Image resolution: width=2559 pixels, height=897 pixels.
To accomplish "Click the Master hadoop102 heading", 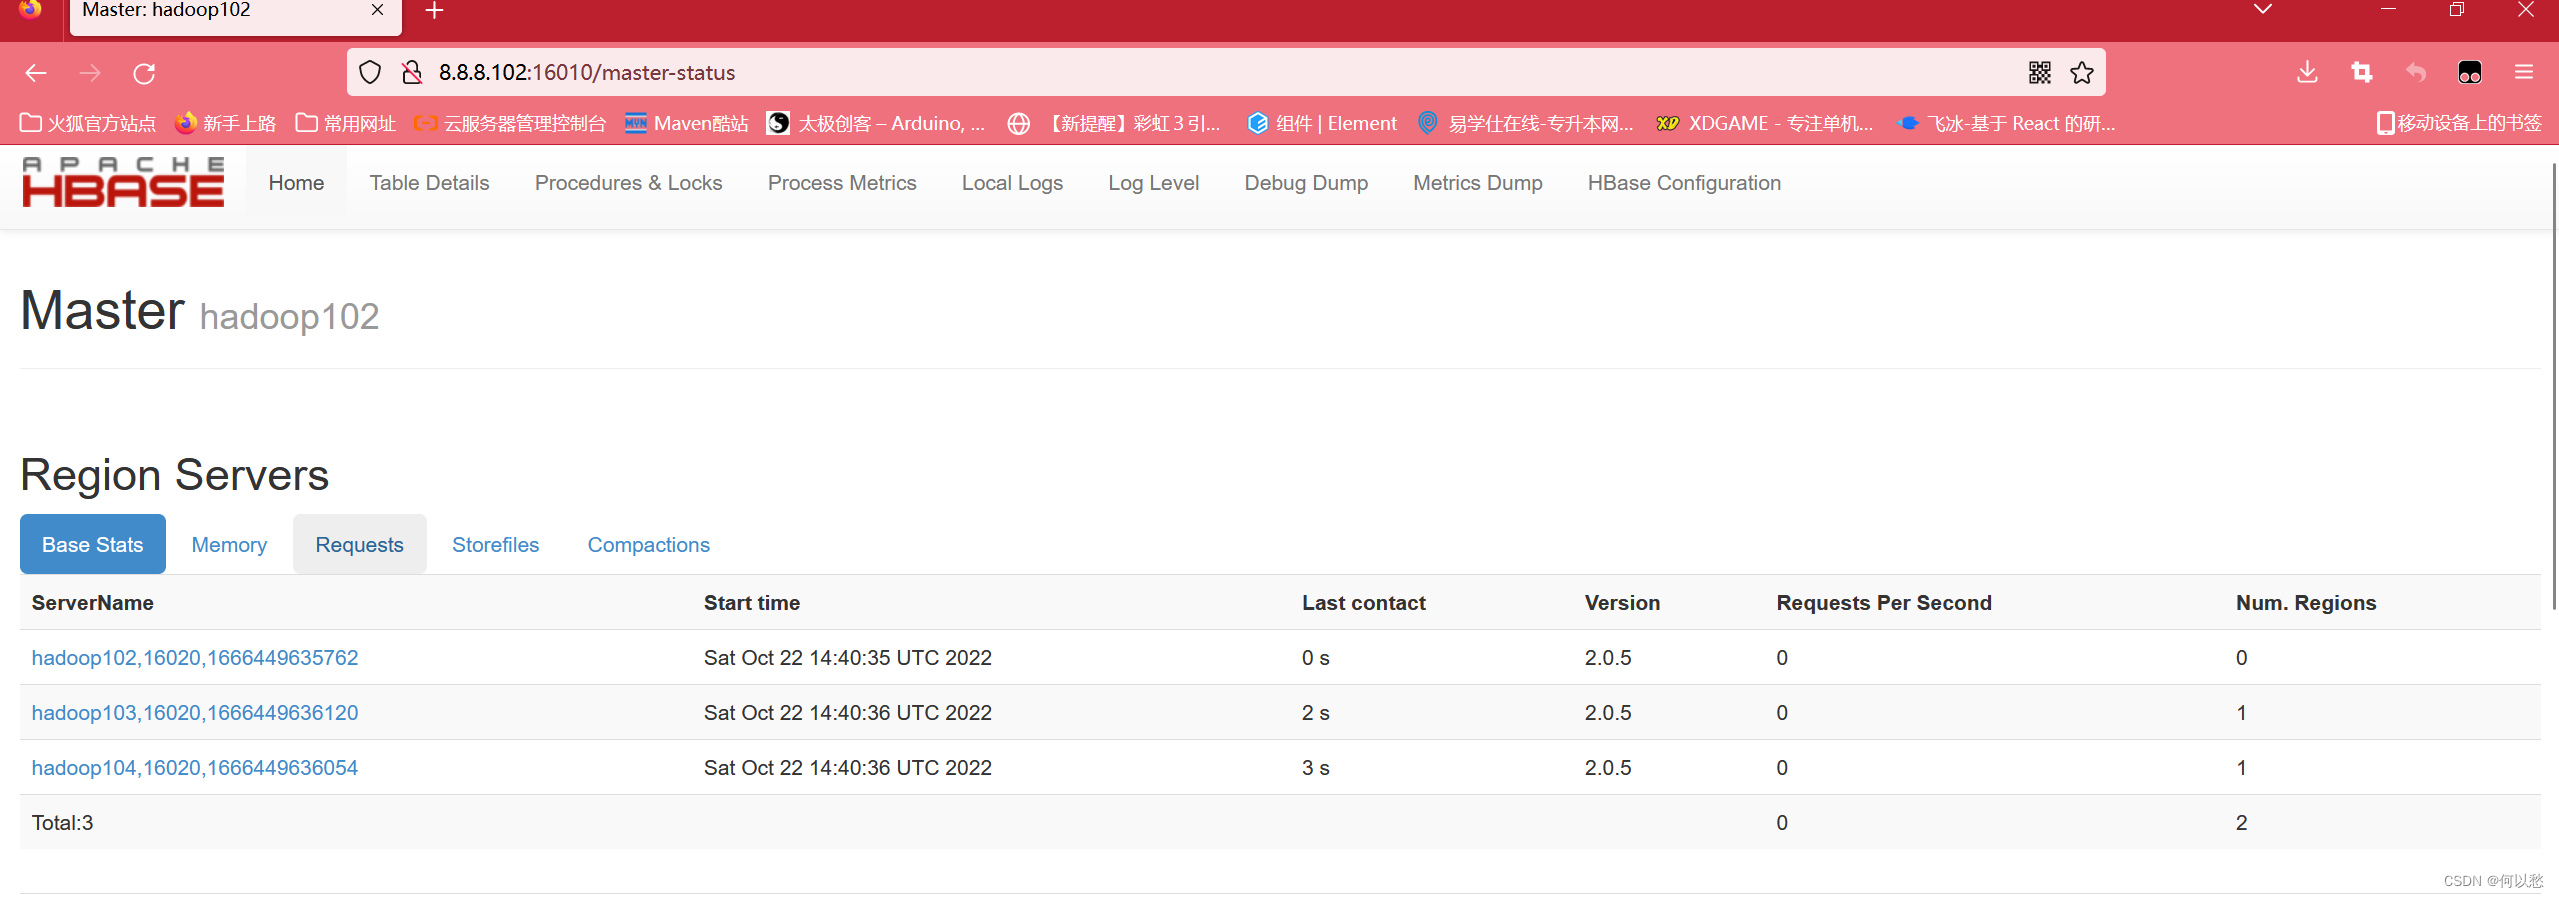I will (x=200, y=311).
